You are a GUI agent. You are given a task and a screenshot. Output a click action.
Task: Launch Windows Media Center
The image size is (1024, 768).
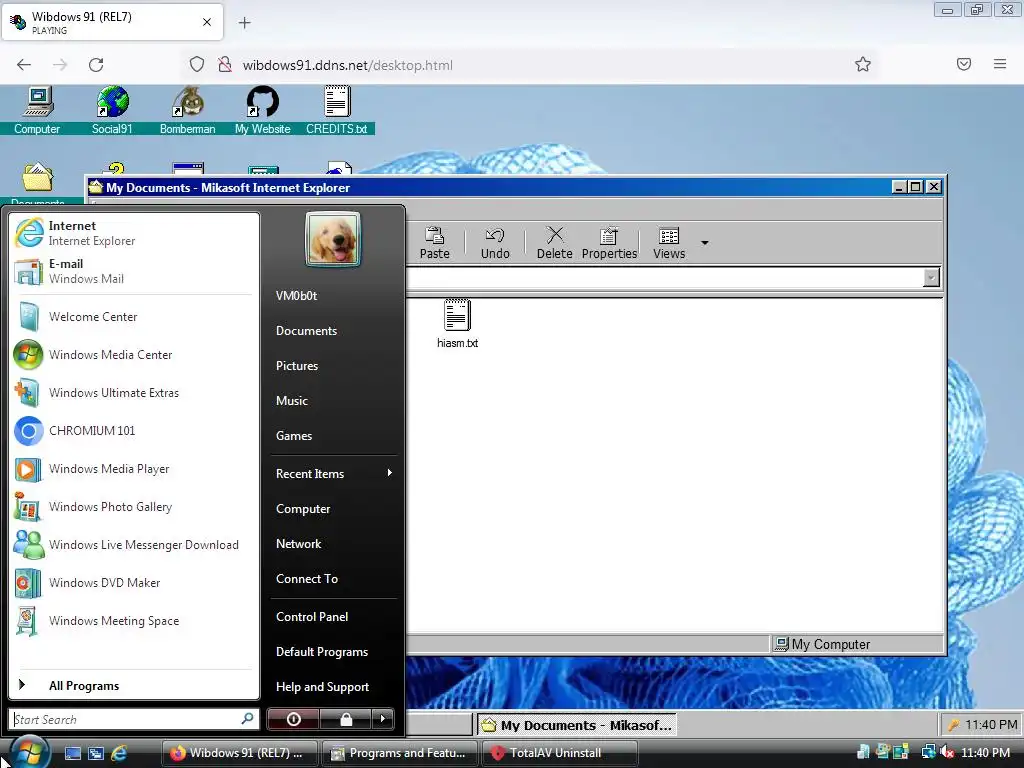[x=133, y=355]
